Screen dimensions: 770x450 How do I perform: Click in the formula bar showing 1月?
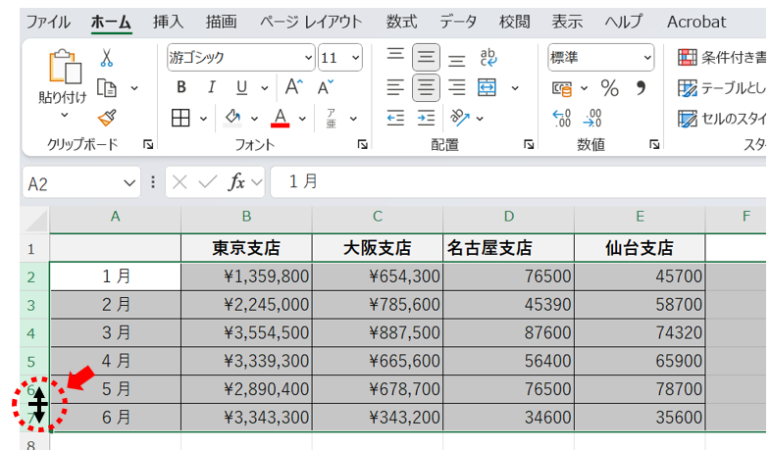pos(518,182)
